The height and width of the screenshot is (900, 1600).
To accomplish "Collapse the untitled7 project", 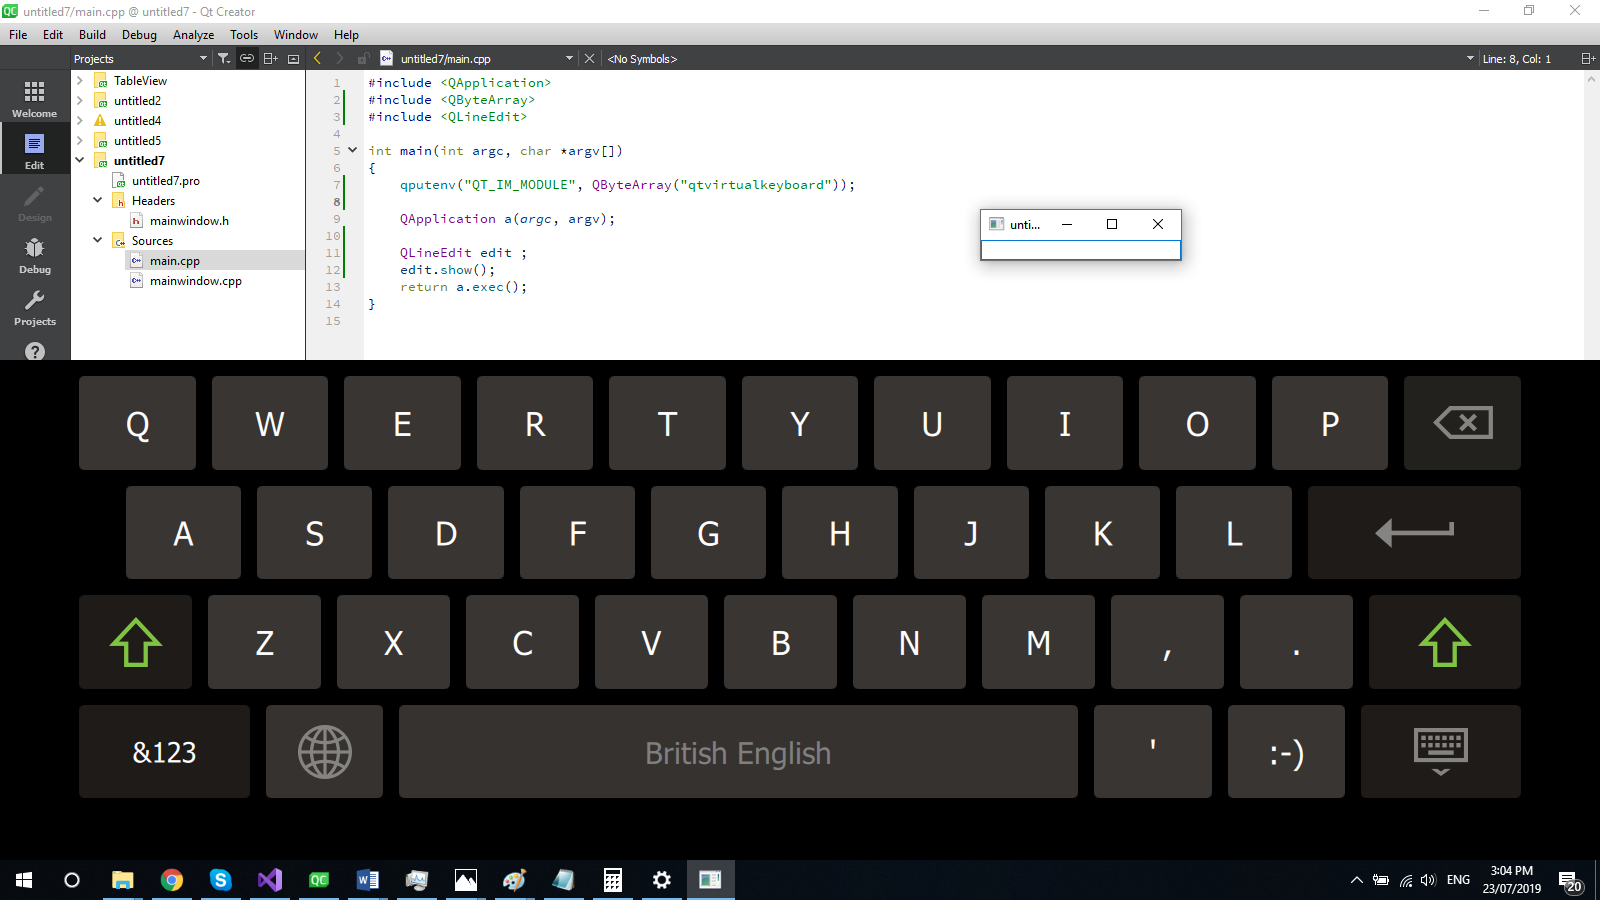I will point(80,161).
